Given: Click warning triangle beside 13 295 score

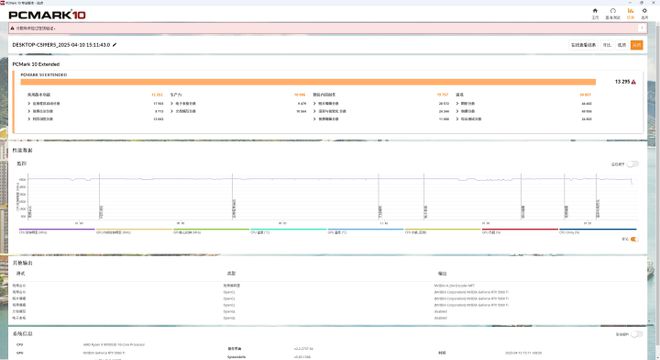Looking at the screenshot, I should coord(633,82).
